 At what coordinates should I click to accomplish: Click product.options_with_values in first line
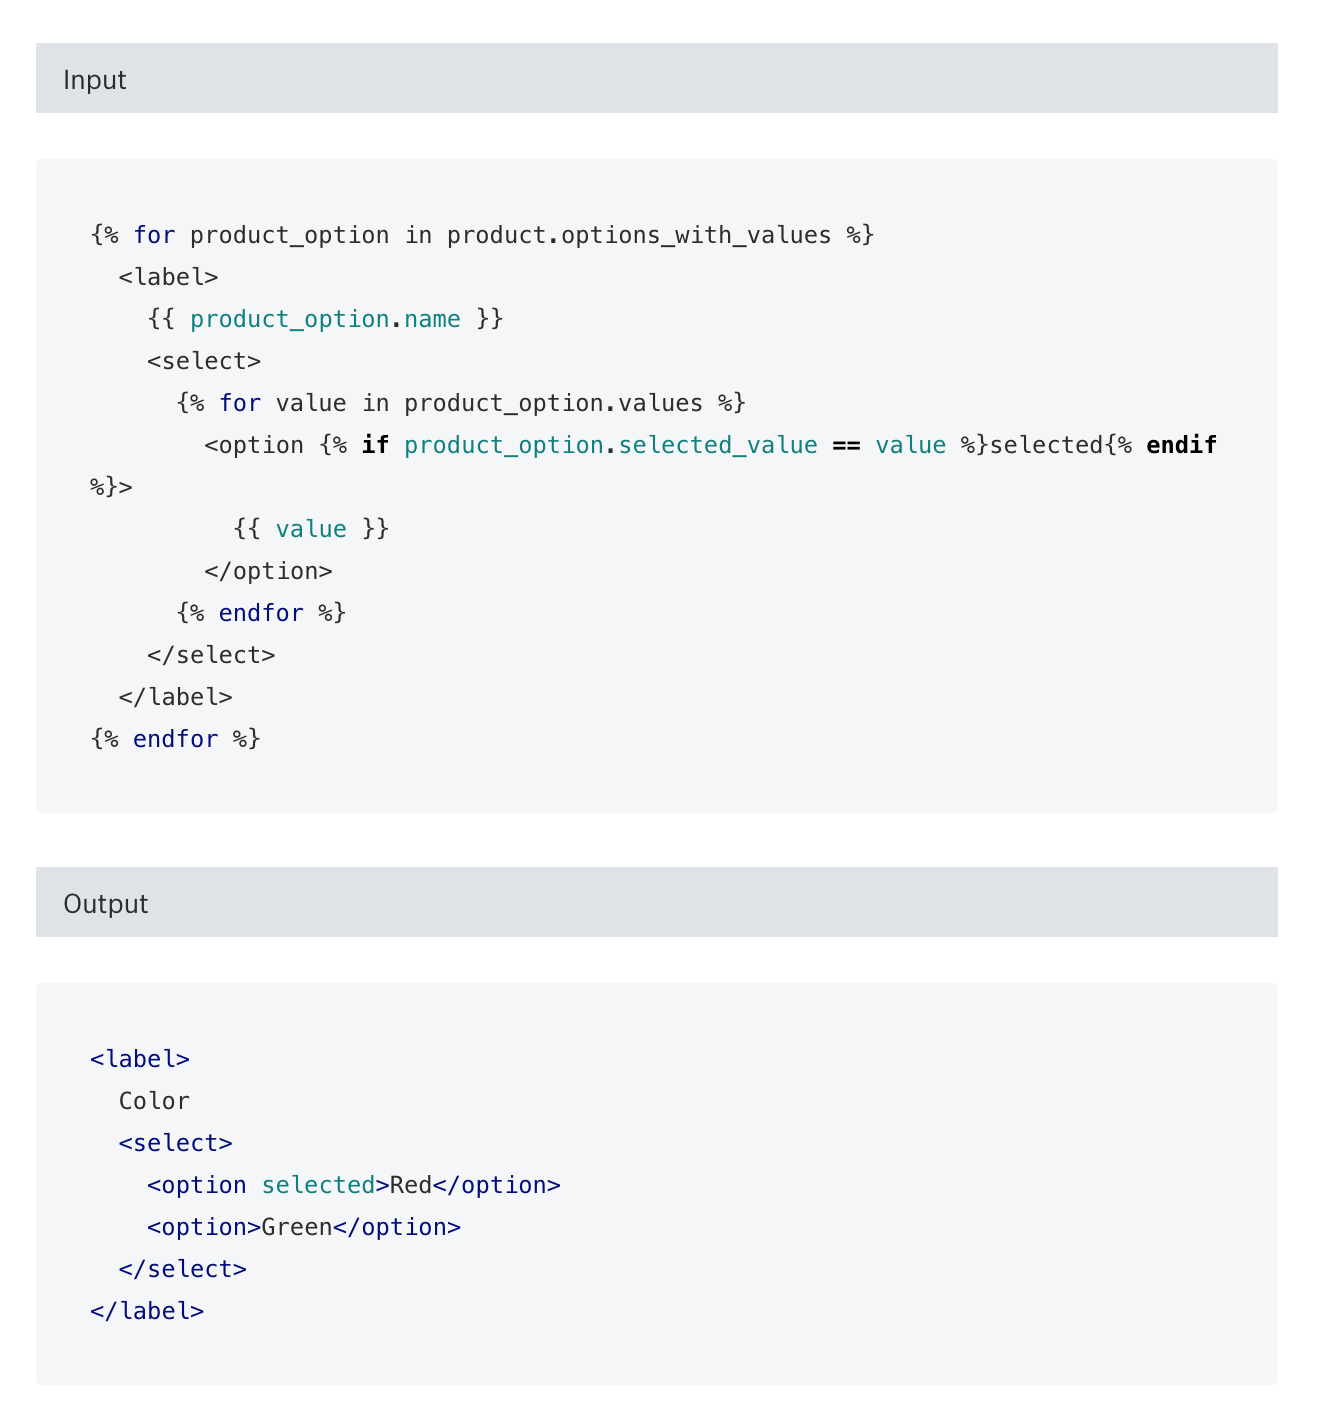click(638, 236)
